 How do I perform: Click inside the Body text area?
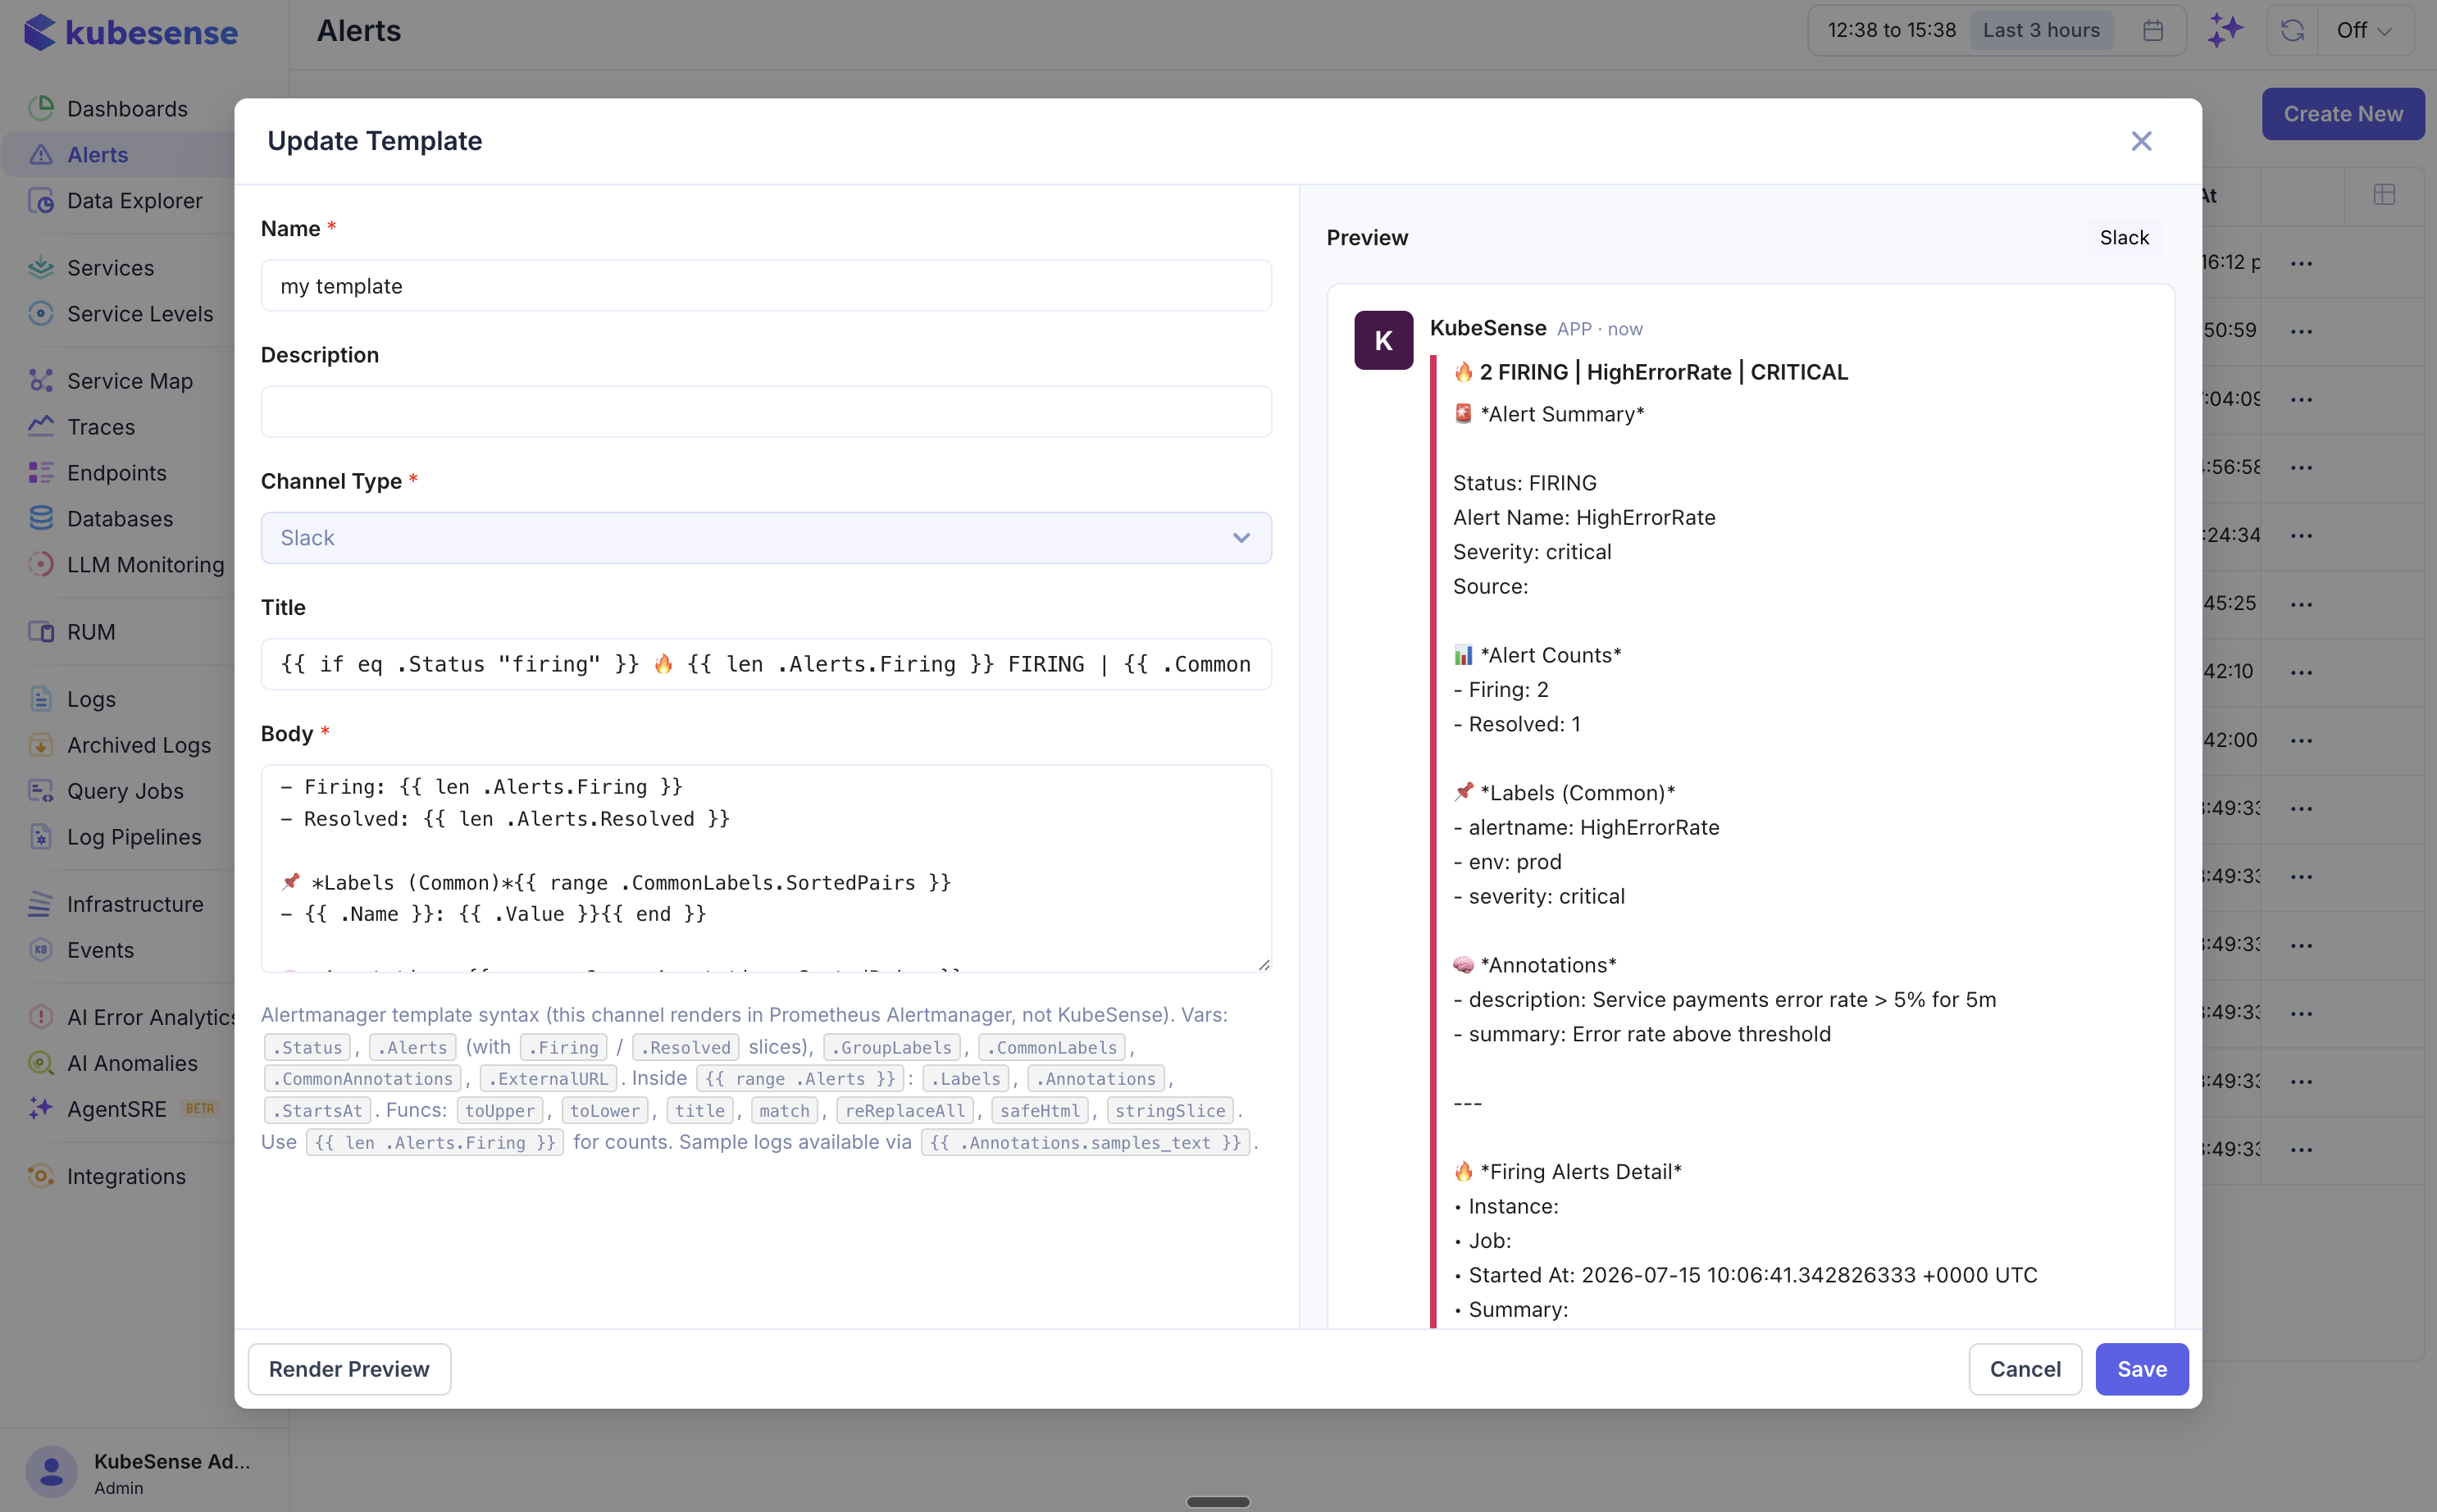(x=766, y=868)
